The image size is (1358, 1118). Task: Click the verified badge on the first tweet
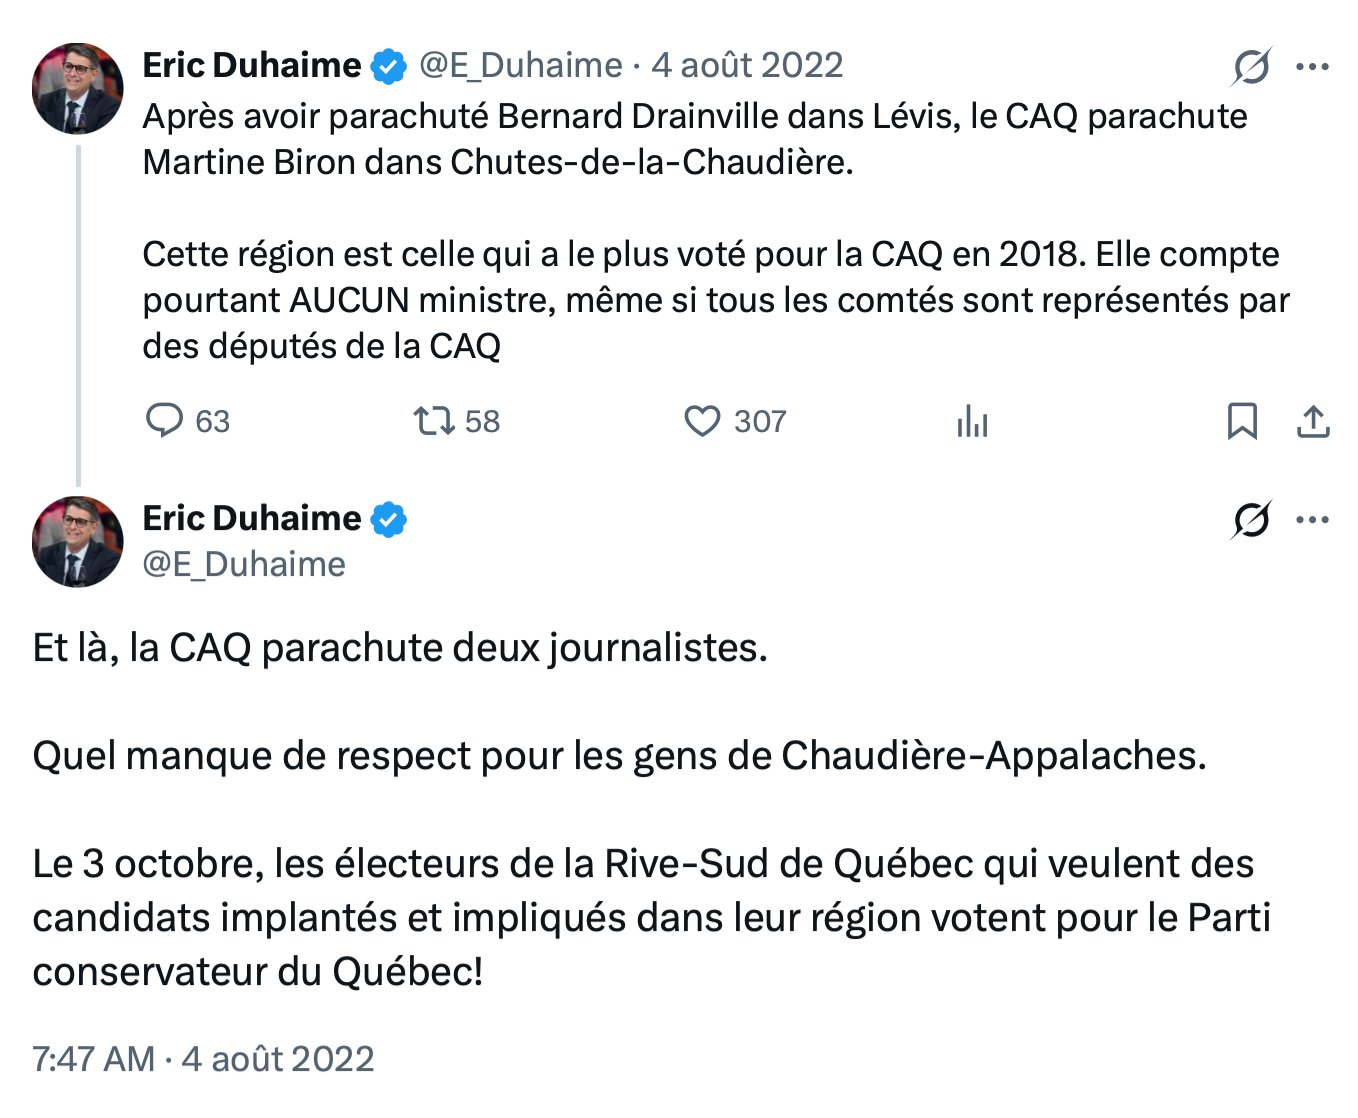[x=389, y=67]
